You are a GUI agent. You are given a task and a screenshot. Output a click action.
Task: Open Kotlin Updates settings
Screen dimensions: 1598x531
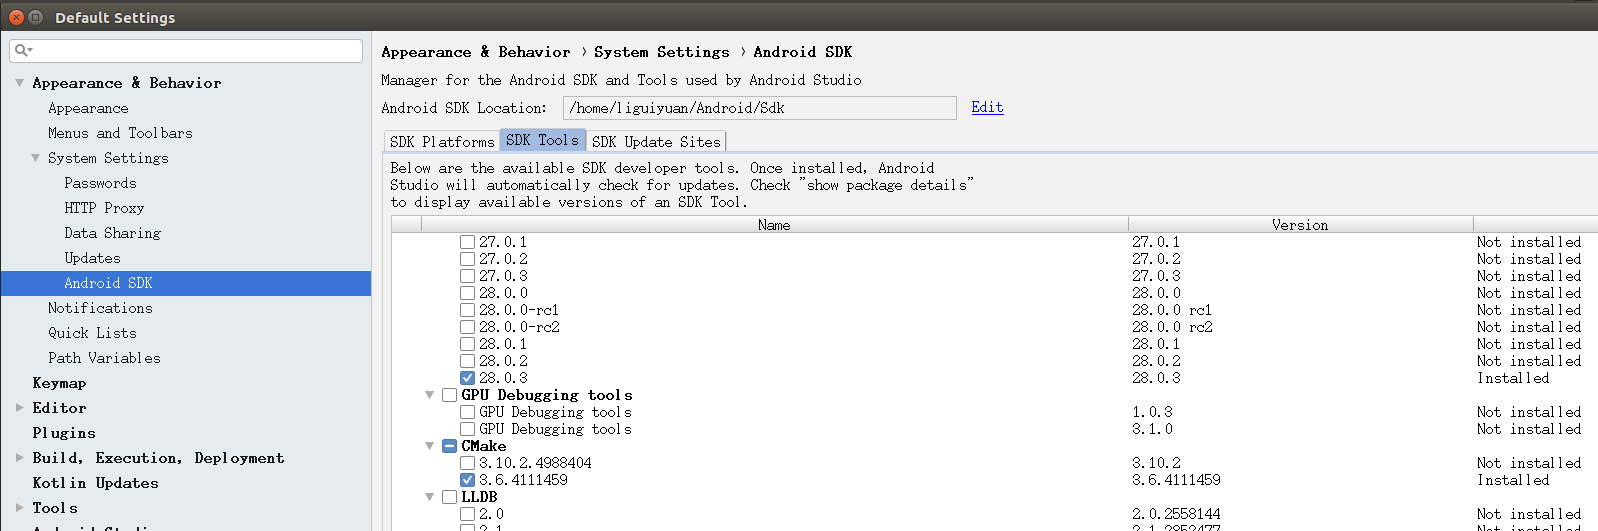(x=95, y=483)
